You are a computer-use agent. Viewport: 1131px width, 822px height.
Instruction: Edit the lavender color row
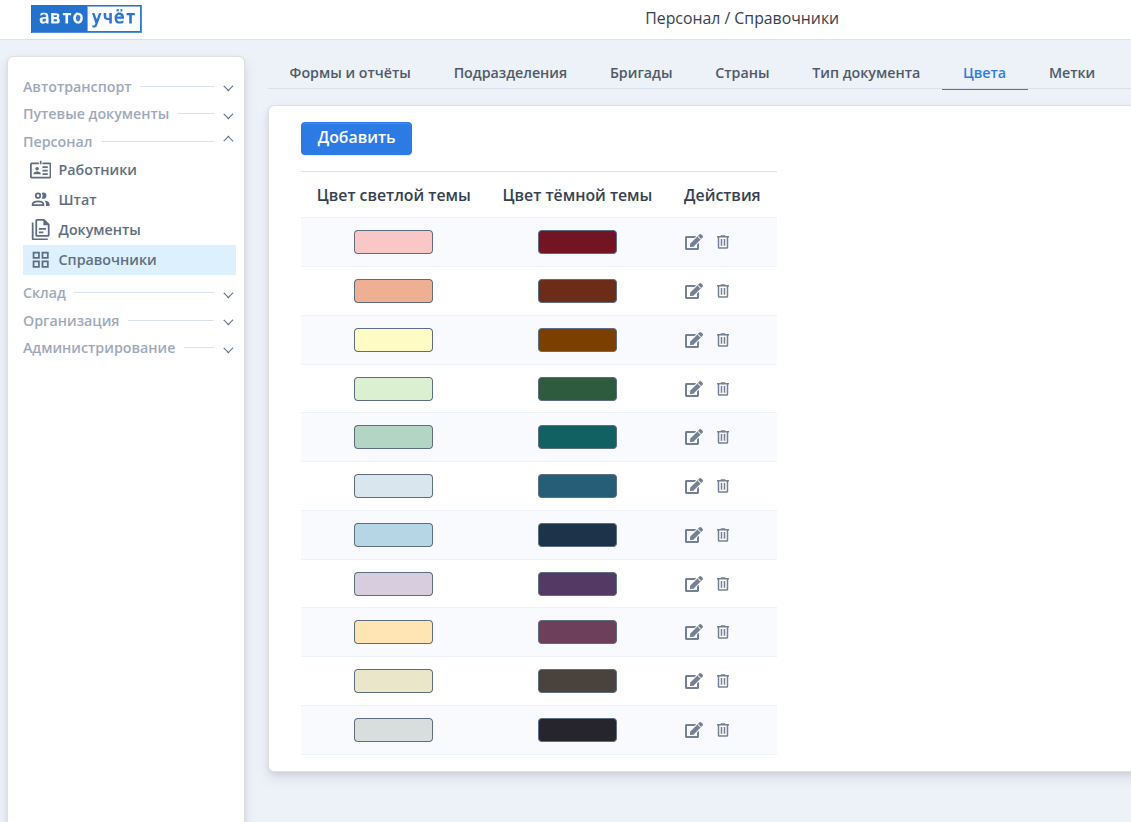[693, 584]
